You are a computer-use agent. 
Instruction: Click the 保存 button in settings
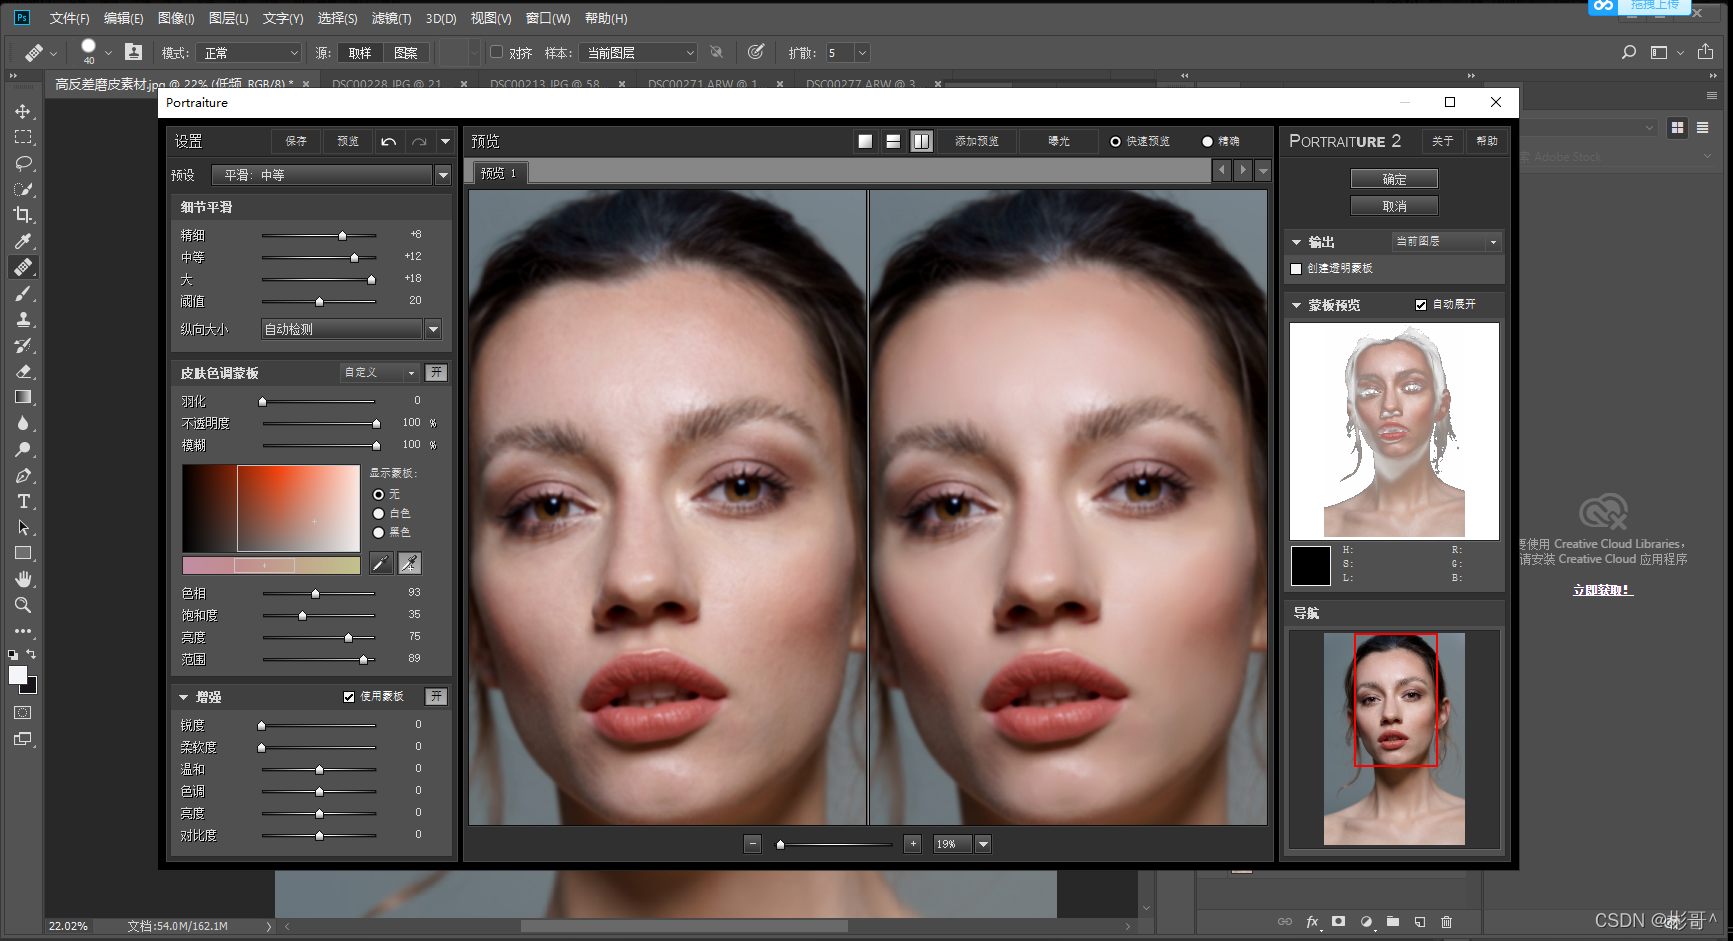(296, 141)
